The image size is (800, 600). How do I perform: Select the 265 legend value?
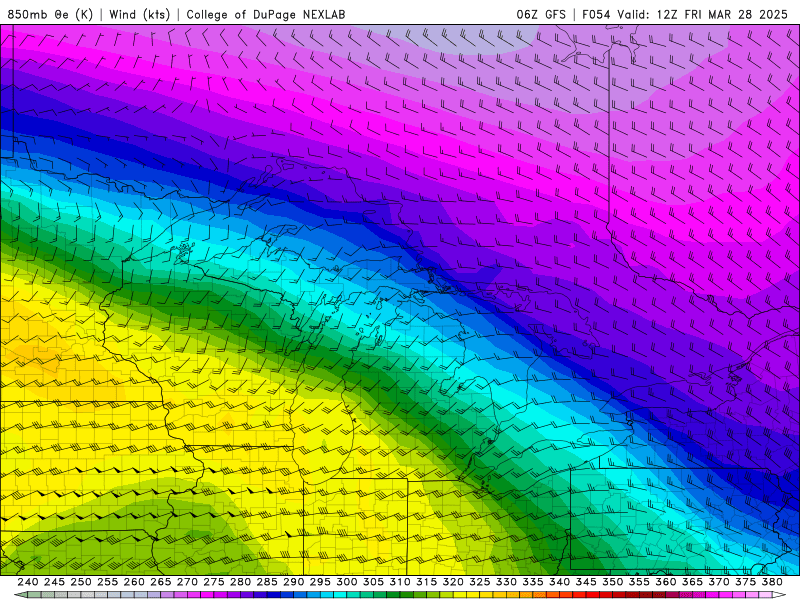click(161, 582)
